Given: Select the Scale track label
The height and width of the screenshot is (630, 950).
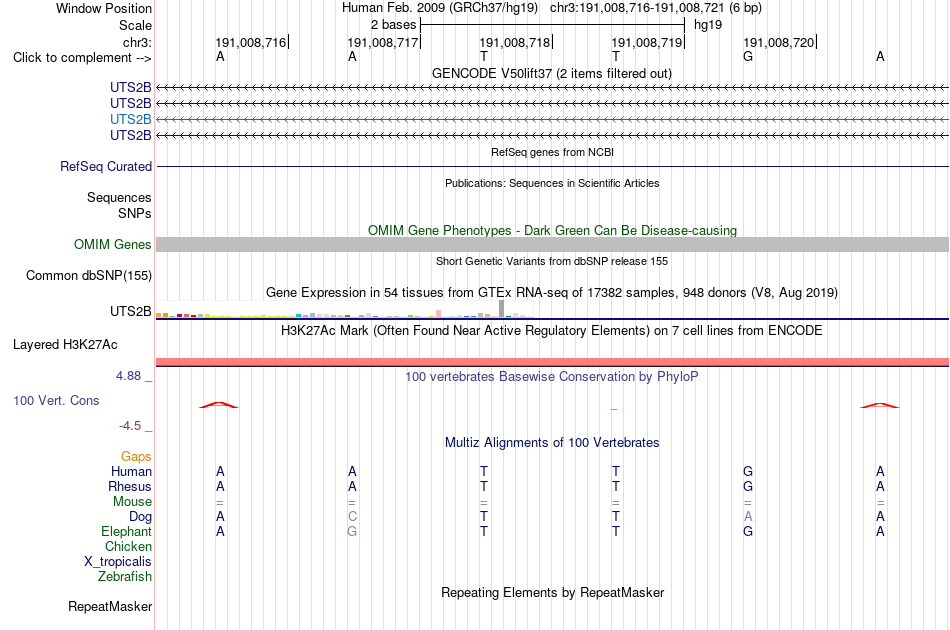Looking at the screenshot, I should (x=135, y=25).
